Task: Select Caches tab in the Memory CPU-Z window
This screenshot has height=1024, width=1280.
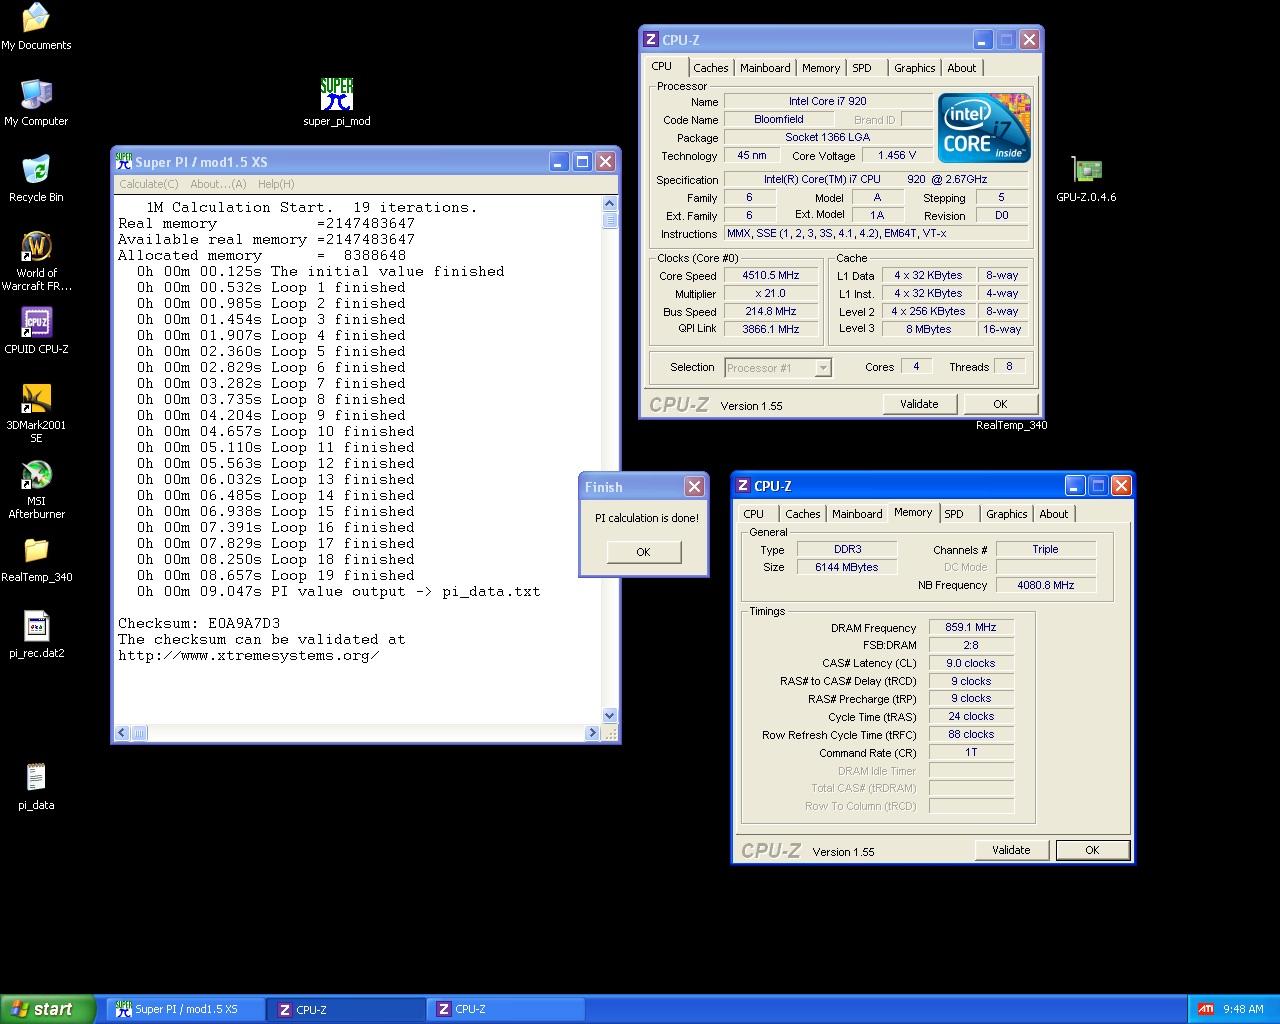Action: (802, 514)
